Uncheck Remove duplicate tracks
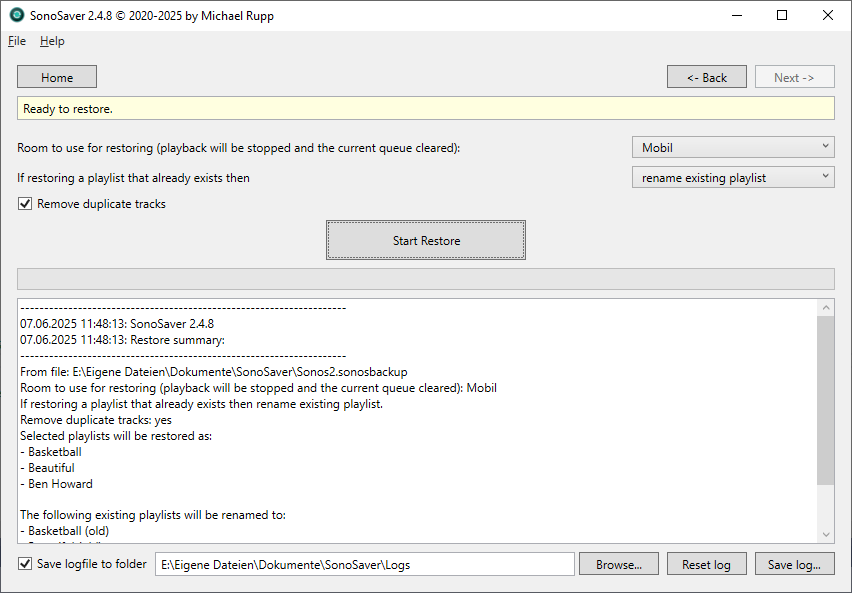This screenshot has width=852, height=593. pos(24,203)
